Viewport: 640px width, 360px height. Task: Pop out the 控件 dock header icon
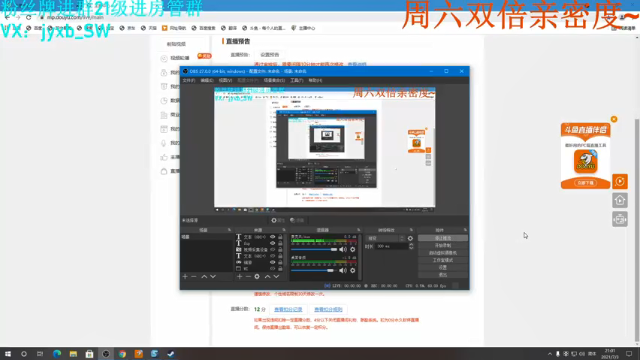pyautogui.click(x=465, y=230)
